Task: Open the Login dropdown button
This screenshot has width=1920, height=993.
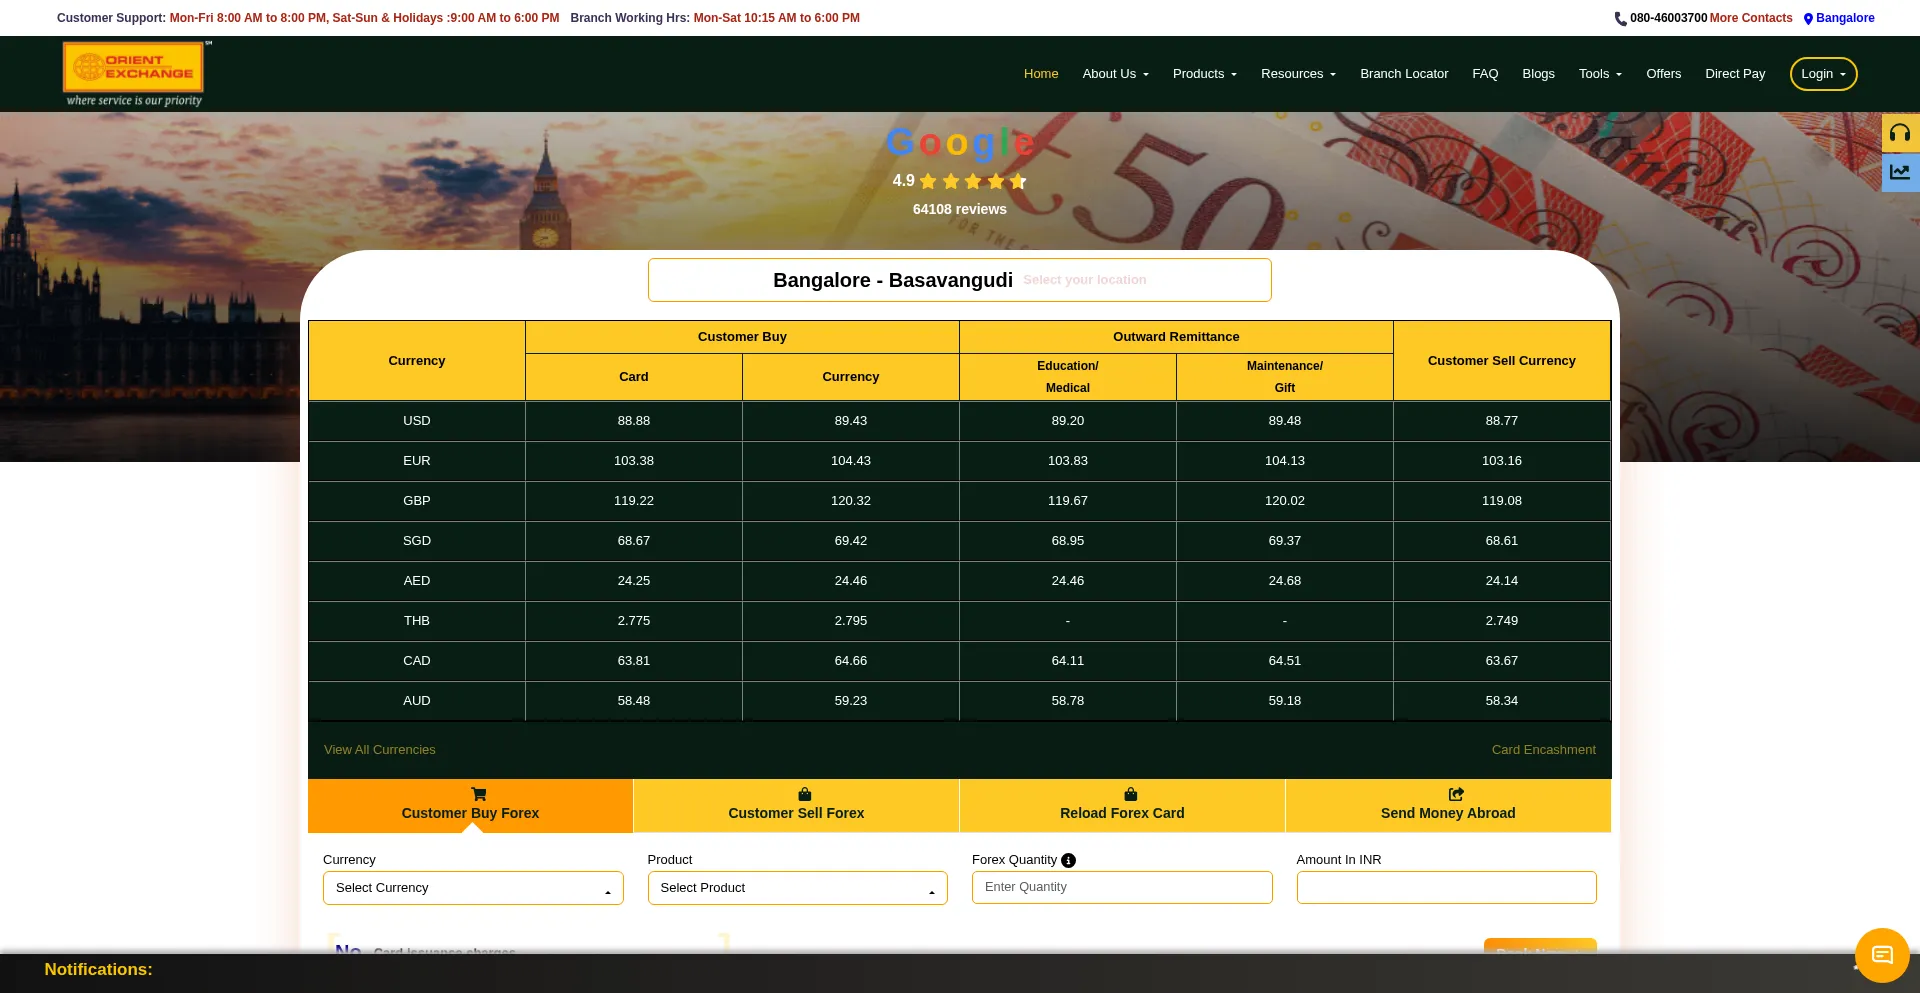Action: [x=1823, y=74]
